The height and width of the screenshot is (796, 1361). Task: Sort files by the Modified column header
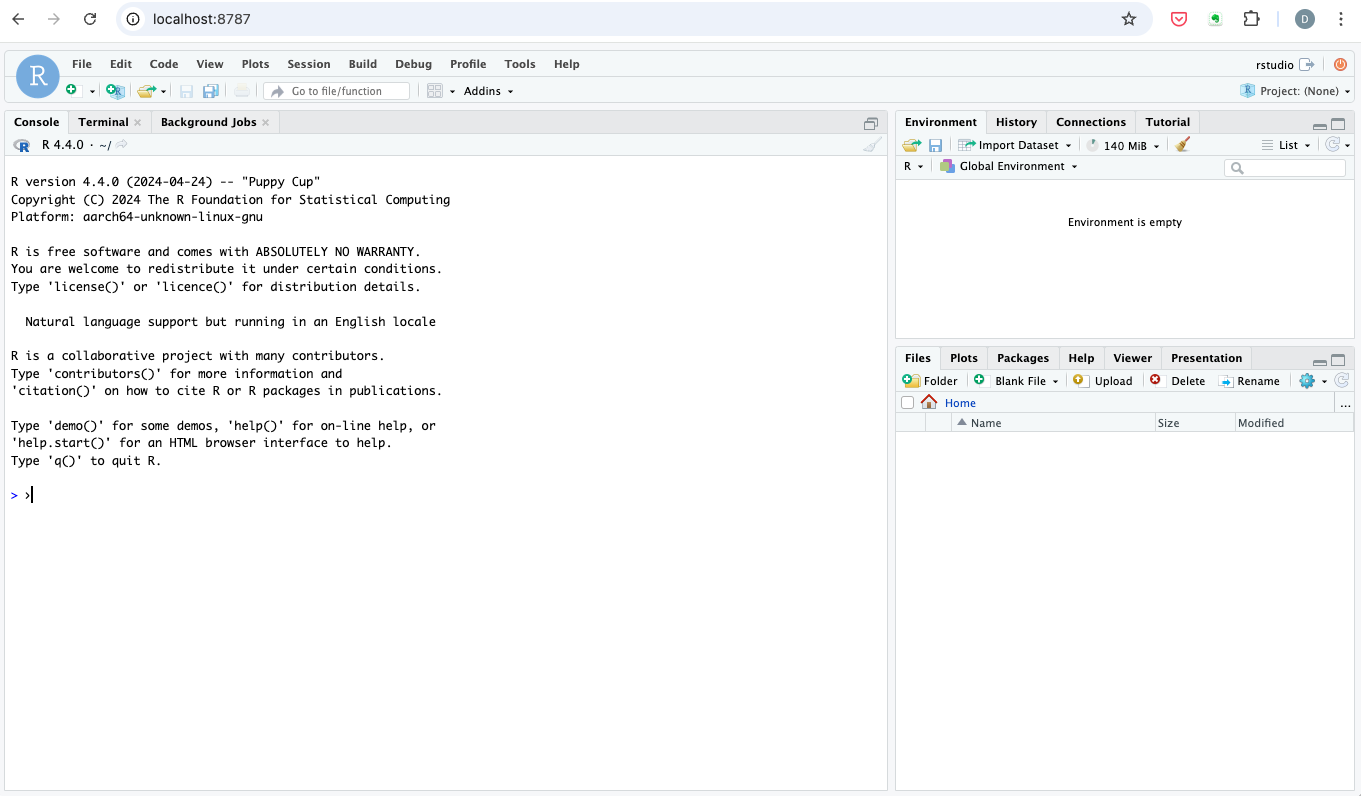(x=1294, y=423)
